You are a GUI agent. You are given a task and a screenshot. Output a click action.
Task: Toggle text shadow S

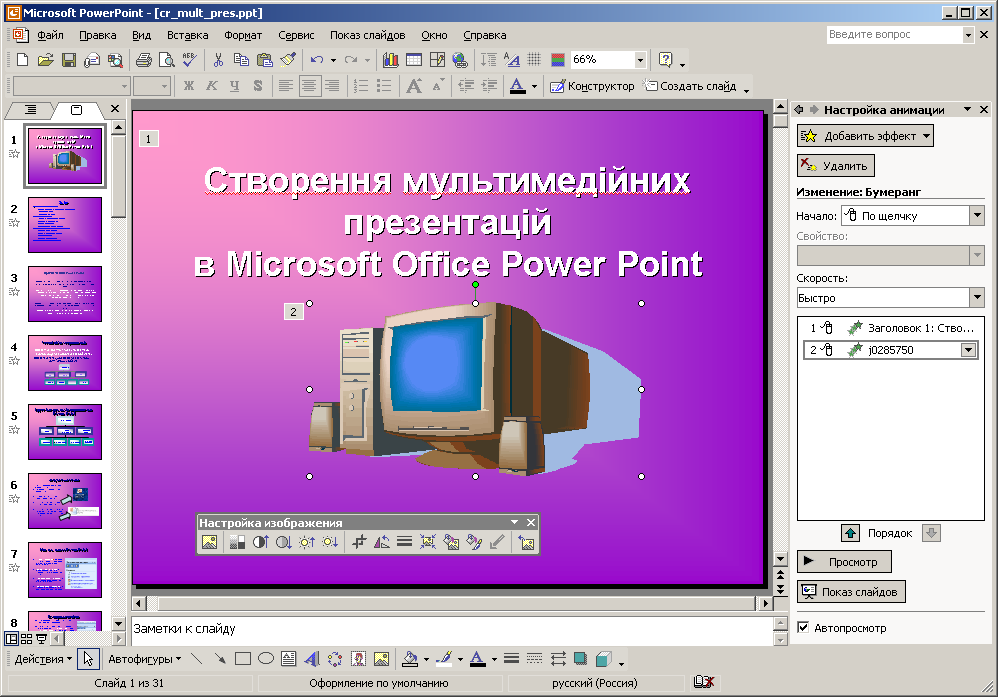tap(258, 85)
